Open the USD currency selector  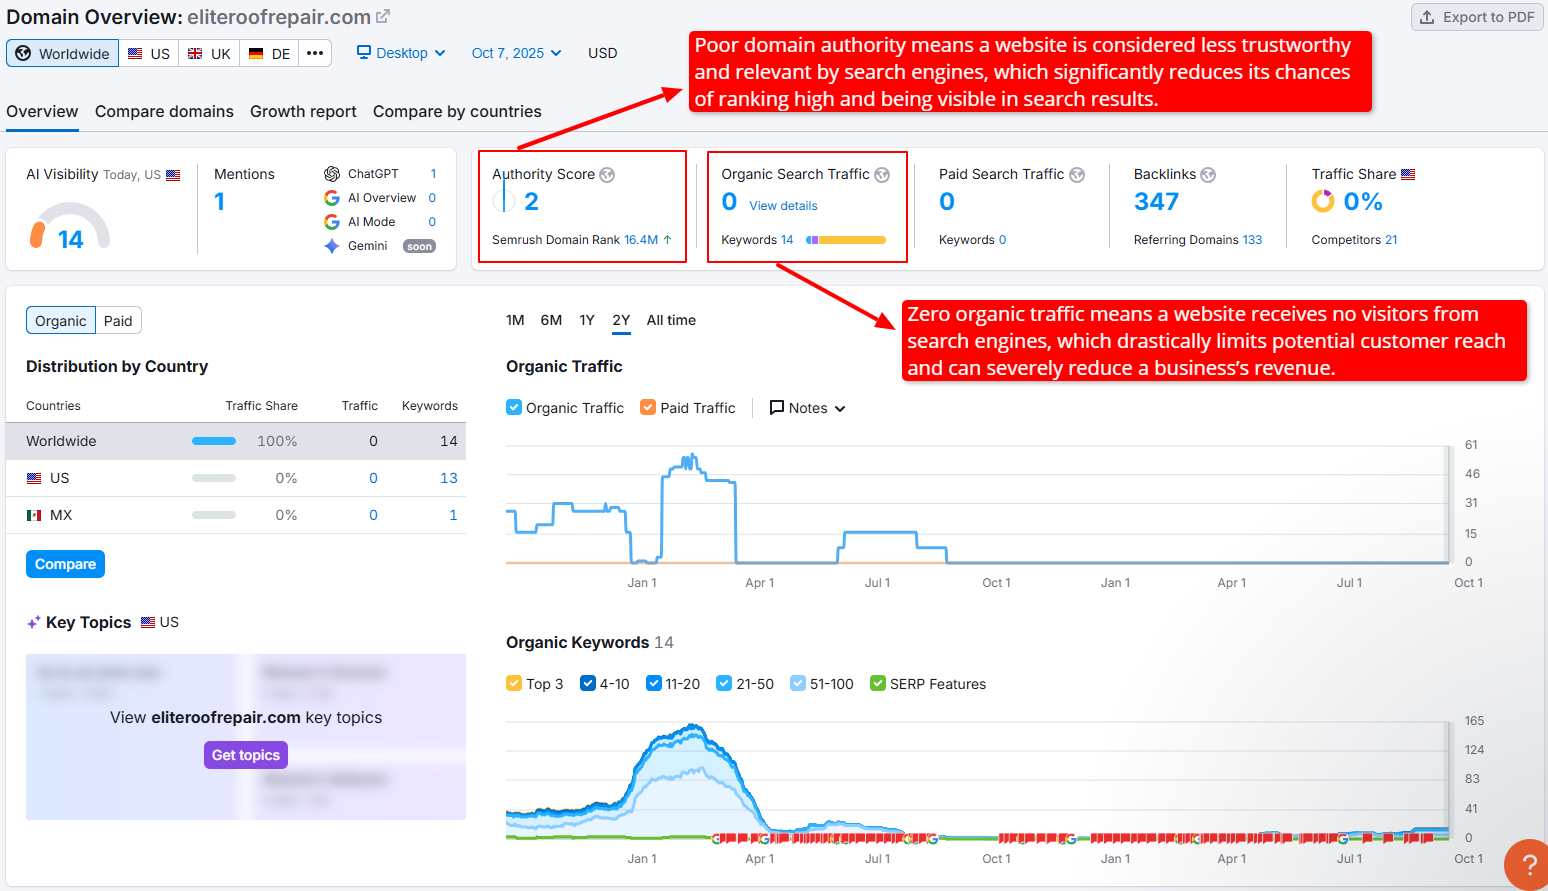pyautogui.click(x=603, y=53)
